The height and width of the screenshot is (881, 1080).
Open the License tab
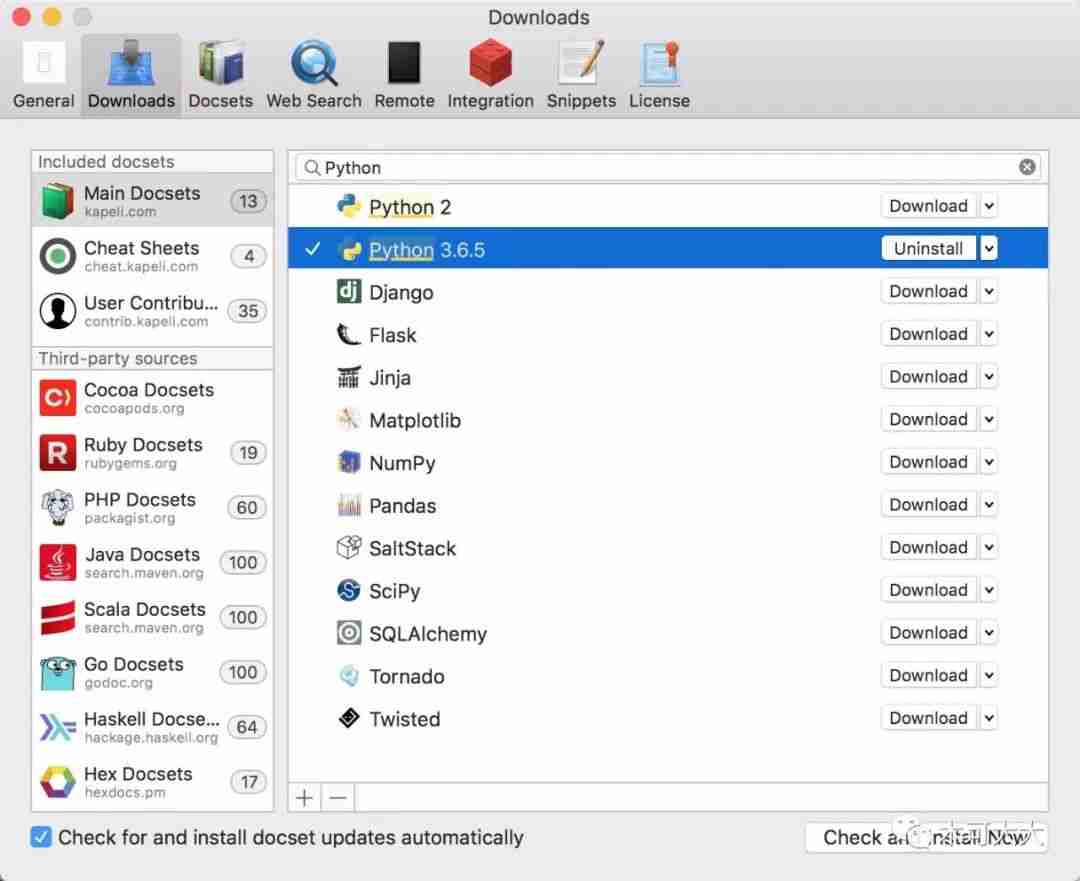coord(659,76)
